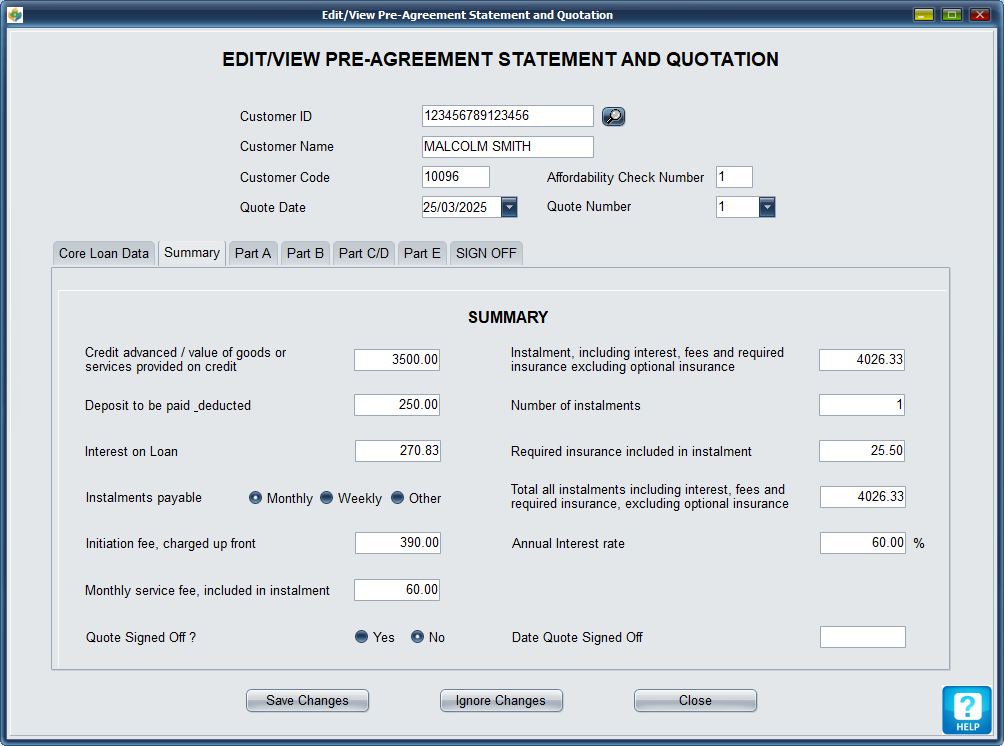Open the Part A tab
This screenshot has height=746, width=1004.
coord(253,253)
